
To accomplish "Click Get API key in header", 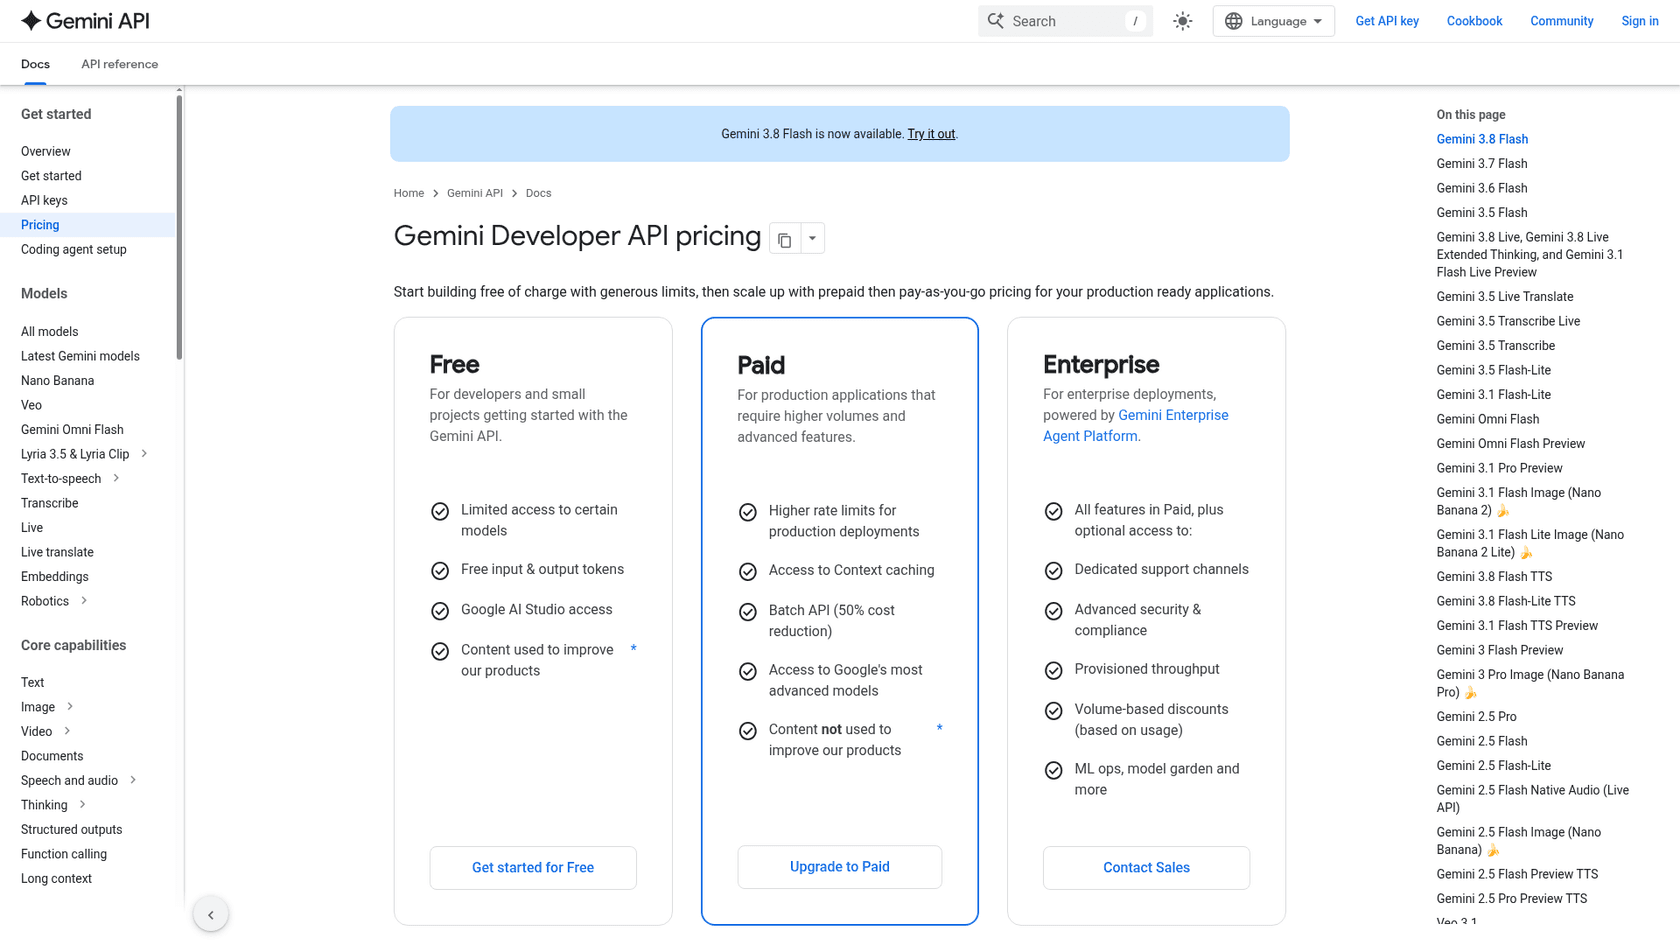I will coord(1387,21).
